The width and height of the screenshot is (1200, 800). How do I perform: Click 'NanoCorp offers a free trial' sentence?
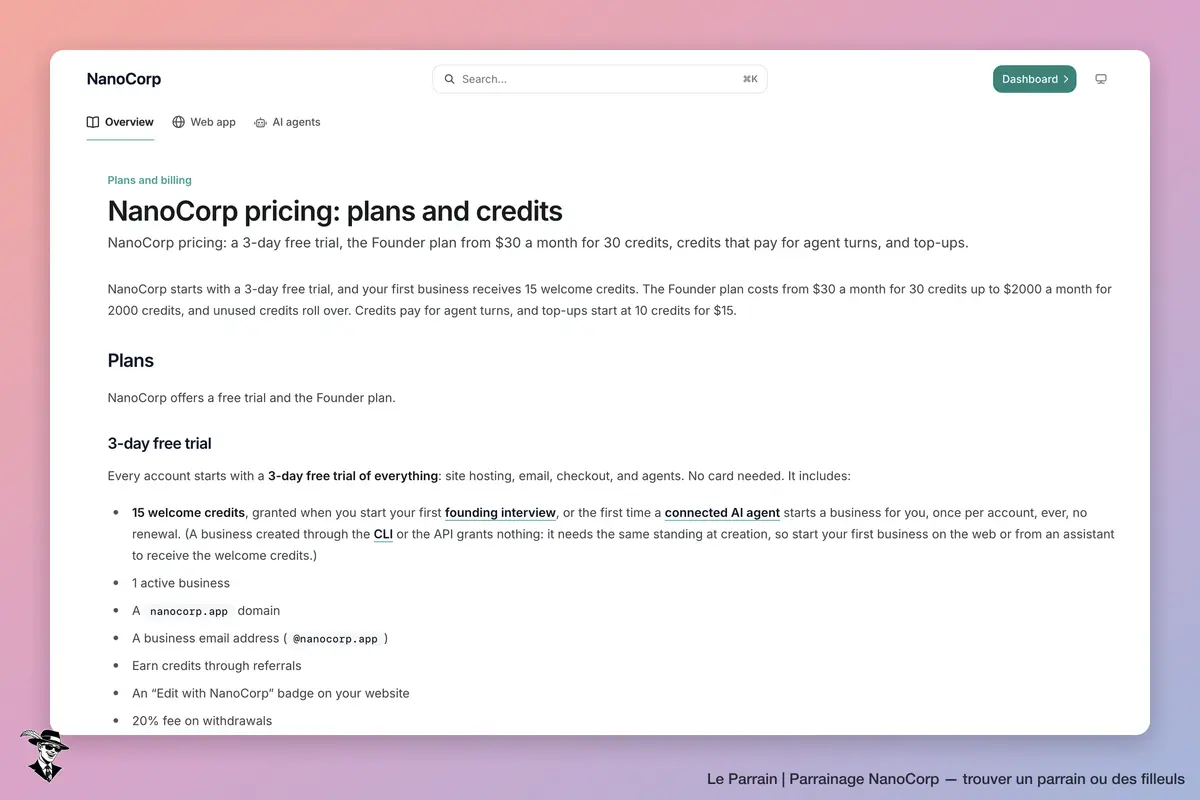(252, 398)
